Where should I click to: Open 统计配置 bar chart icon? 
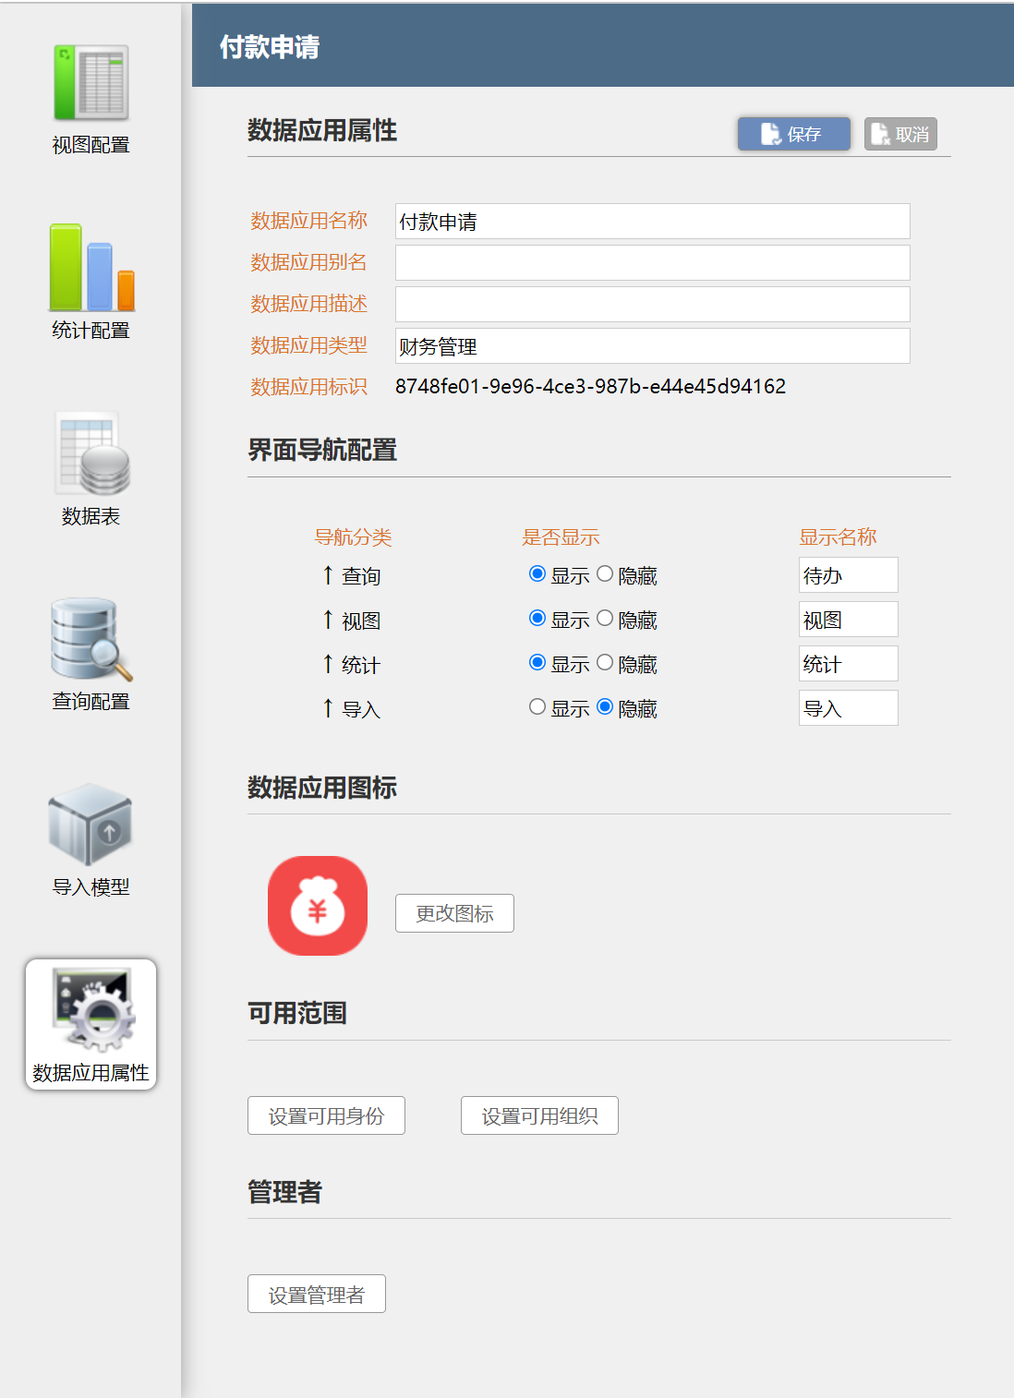click(x=91, y=268)
